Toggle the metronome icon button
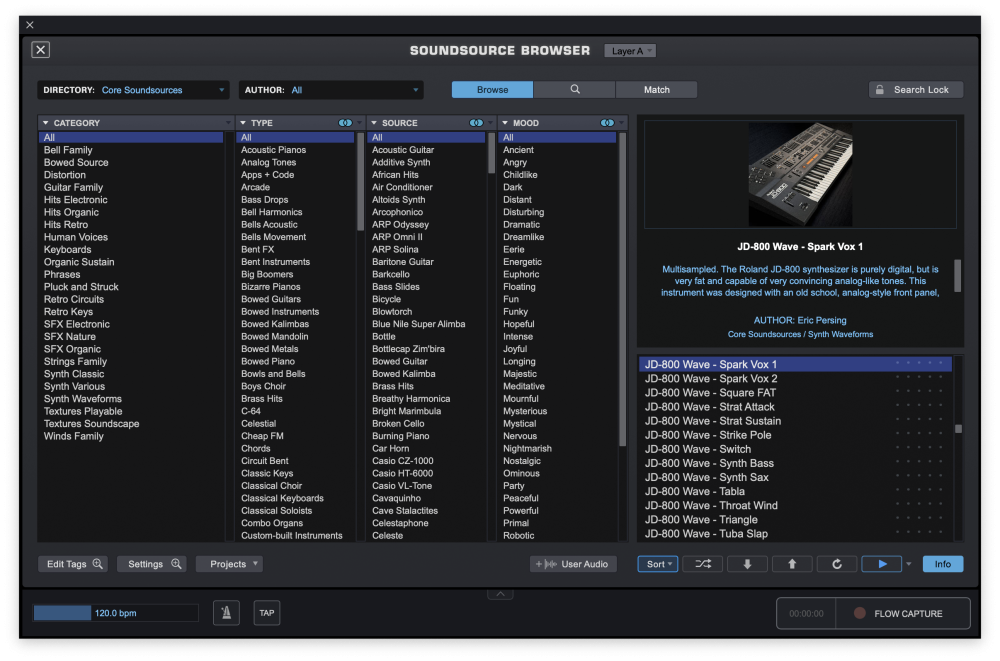This screenshot has height=661, width=1000. [226, 613]
